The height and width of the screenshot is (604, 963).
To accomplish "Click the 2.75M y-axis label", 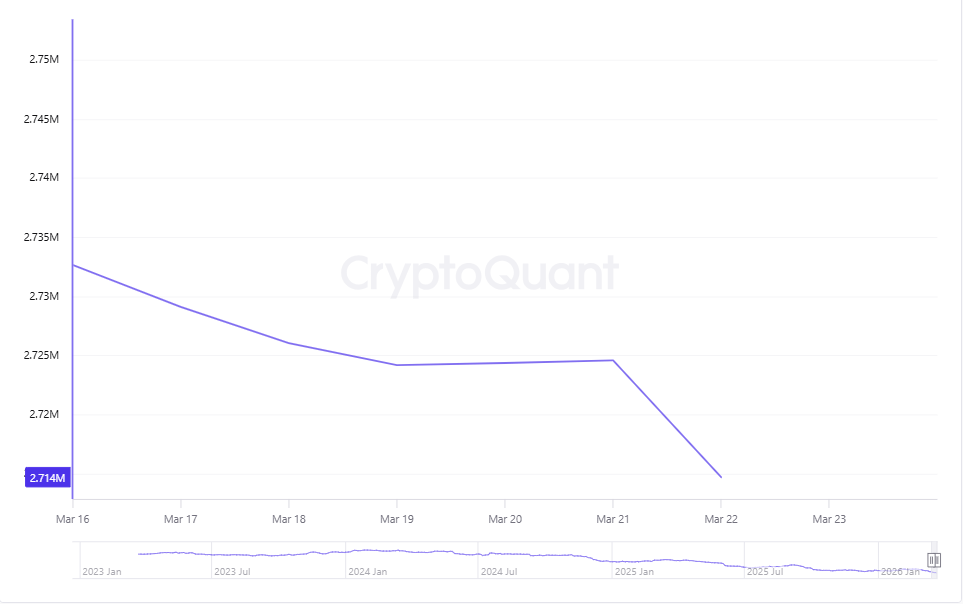I will pos(44,60).
